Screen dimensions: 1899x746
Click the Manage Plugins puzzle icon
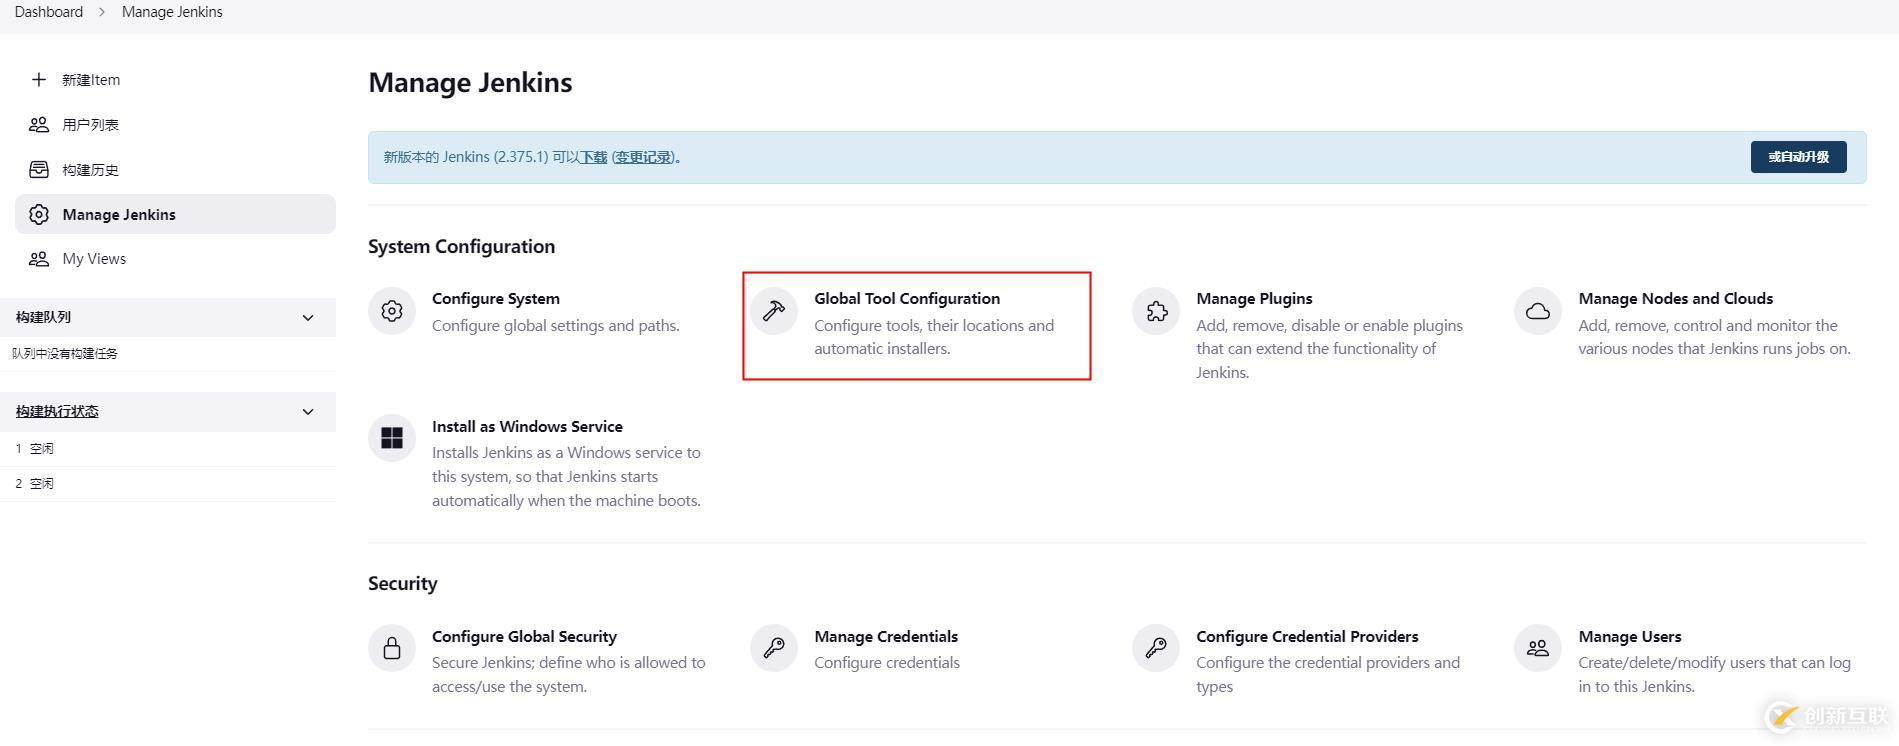click(x=1156, y=311)
